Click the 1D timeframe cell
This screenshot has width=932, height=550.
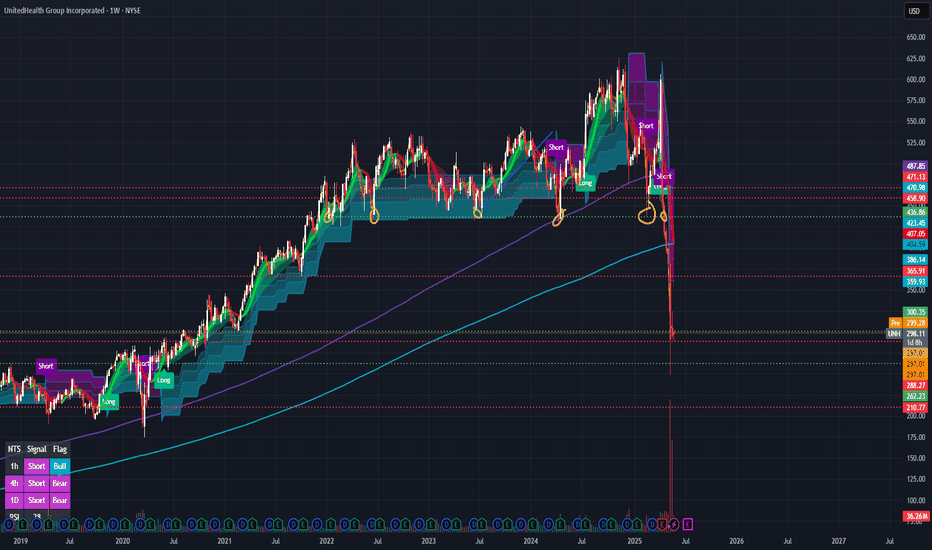14,501
